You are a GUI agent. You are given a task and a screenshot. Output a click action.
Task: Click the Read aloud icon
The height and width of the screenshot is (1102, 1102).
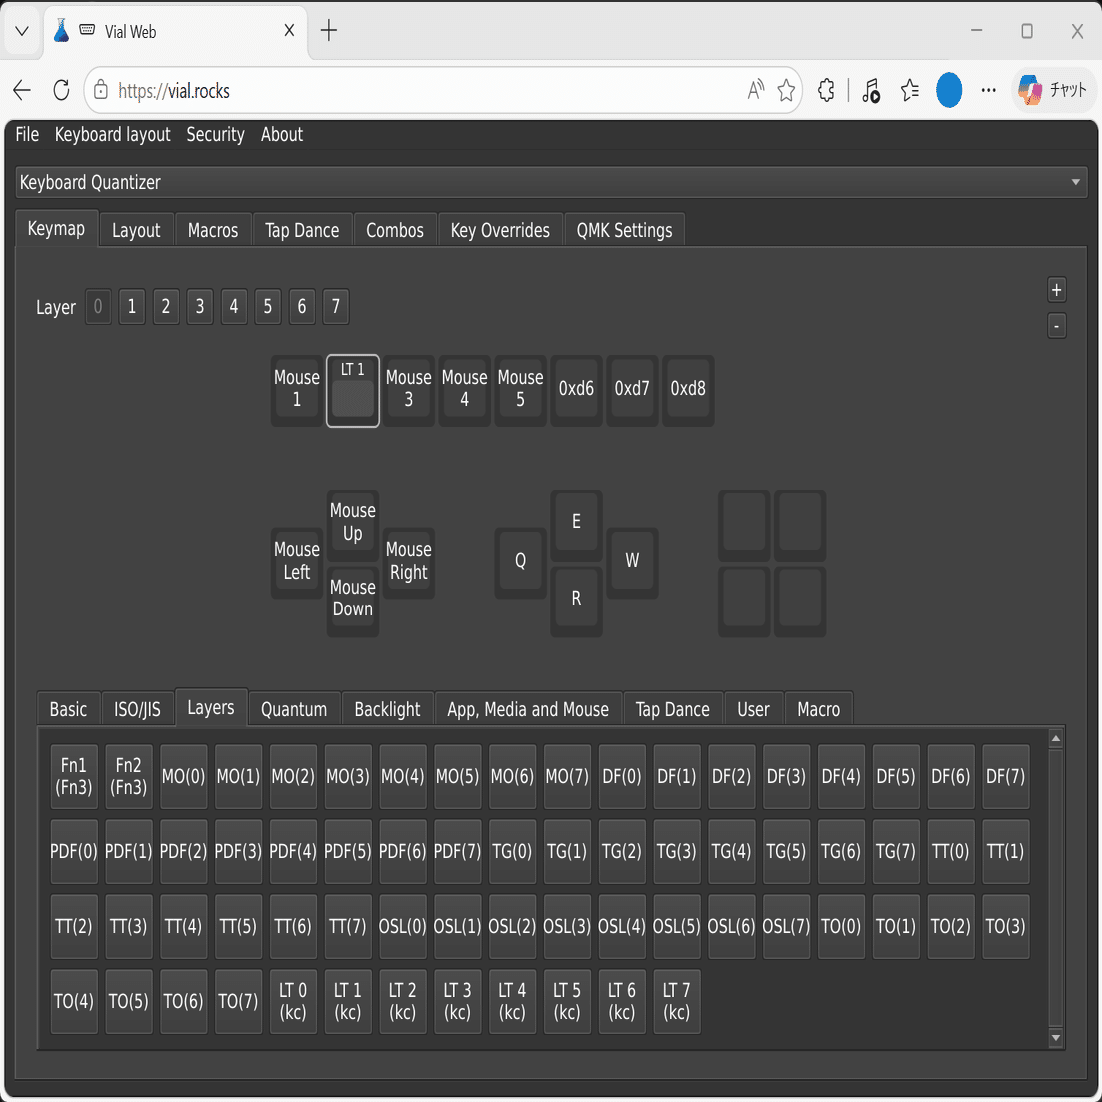[756, 90]
